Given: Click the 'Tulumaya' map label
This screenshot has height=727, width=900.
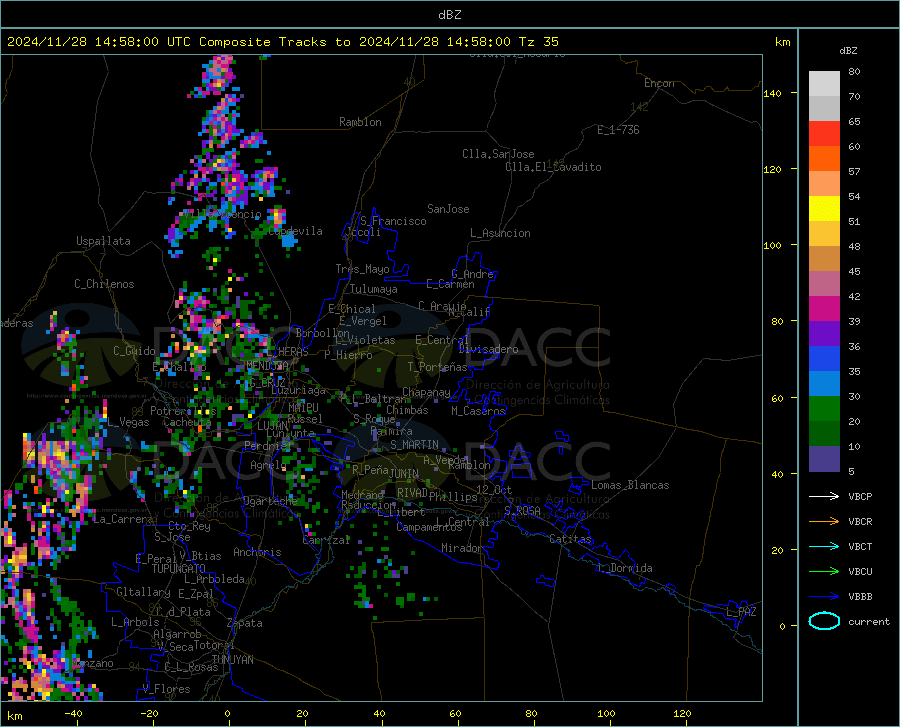Looking at the screenshot, I should (374, 289).
